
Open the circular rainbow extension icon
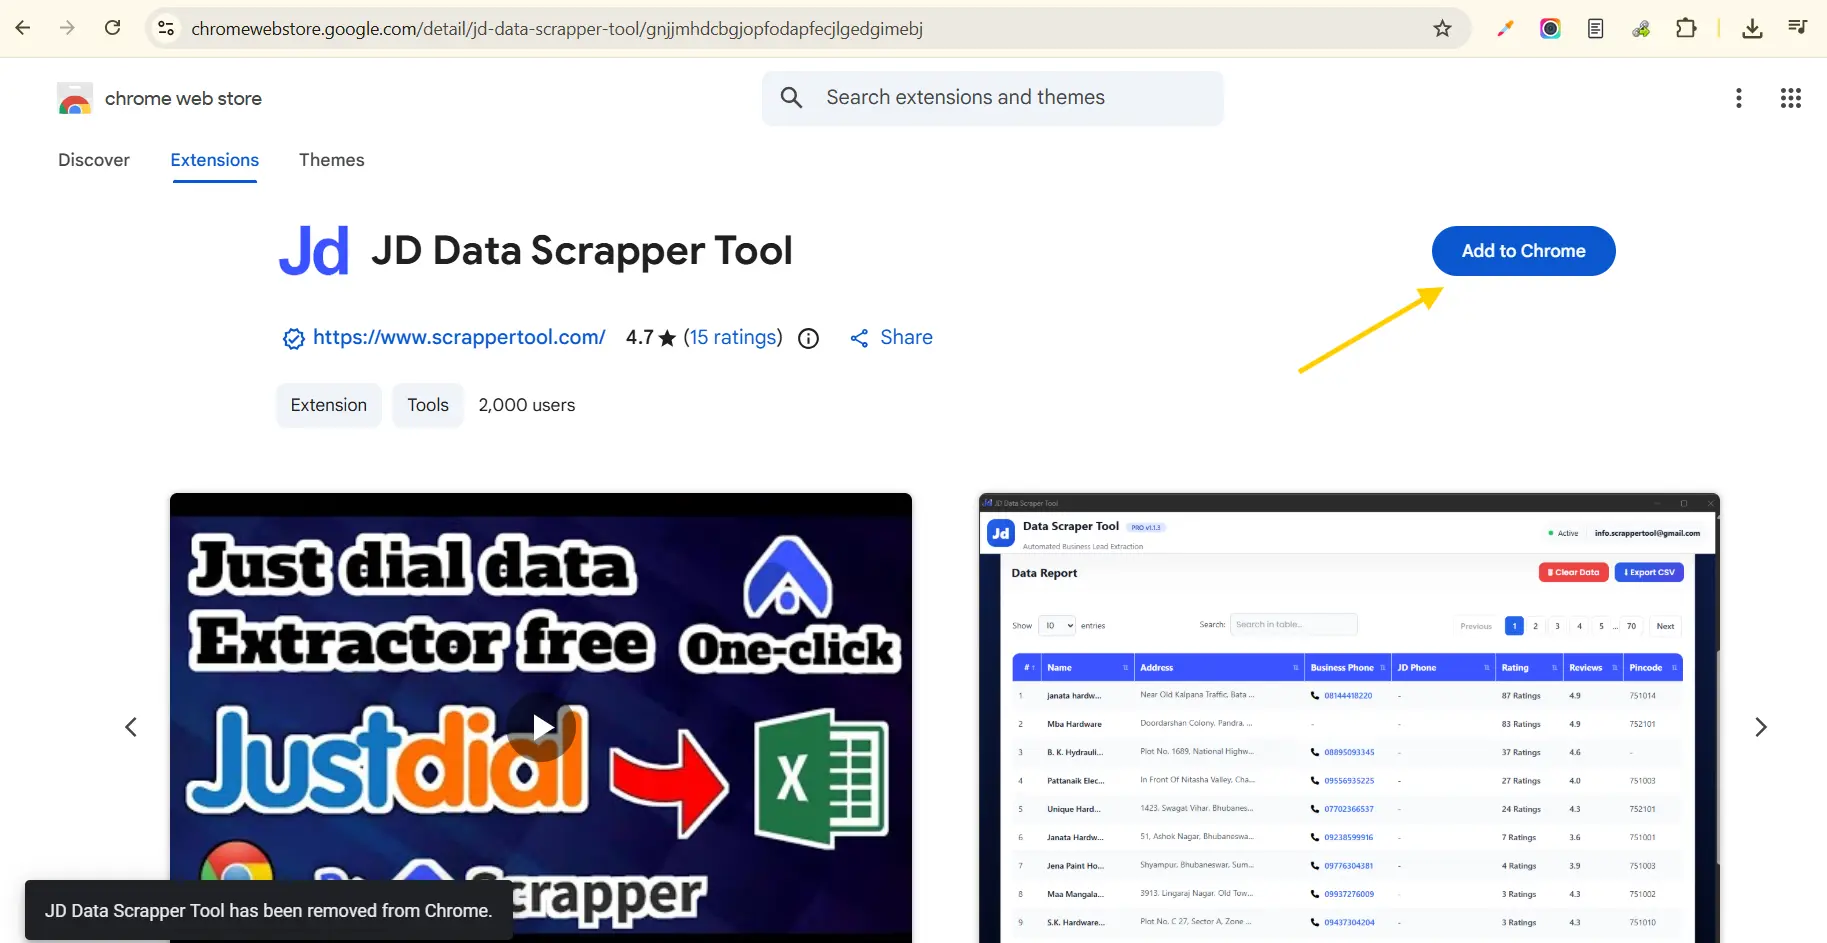coord(1550,28)
